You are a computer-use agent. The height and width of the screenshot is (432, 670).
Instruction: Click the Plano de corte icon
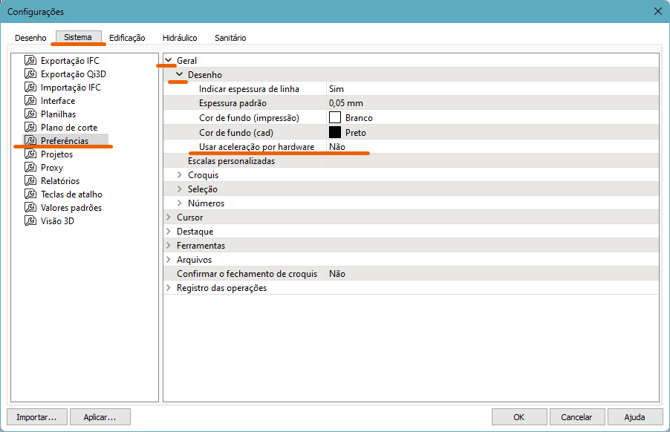(x=31, y=128)
